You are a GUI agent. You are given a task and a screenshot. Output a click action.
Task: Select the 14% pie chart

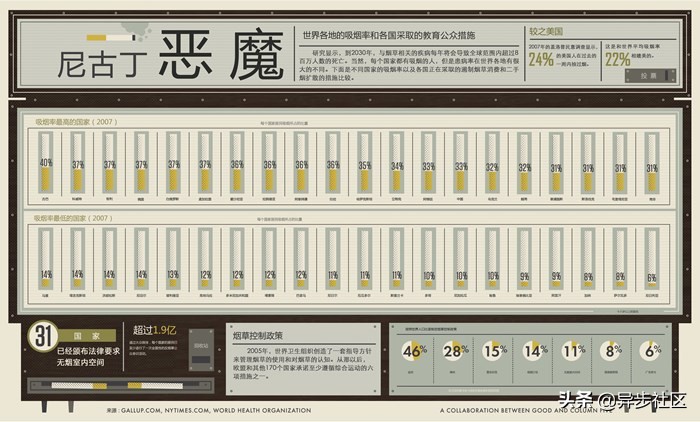534,351
